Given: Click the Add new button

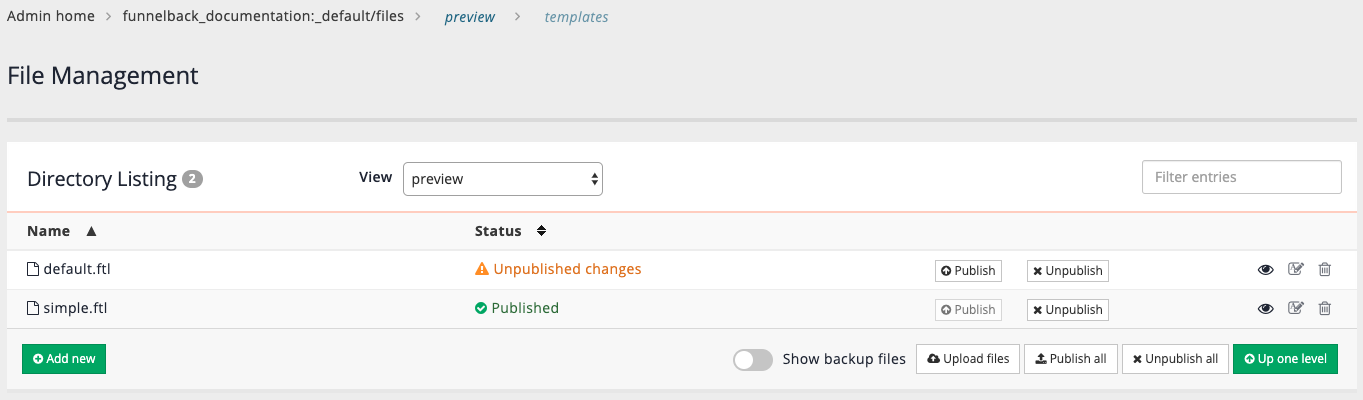Looking at the screenshot, I should [x=64, y=358].
